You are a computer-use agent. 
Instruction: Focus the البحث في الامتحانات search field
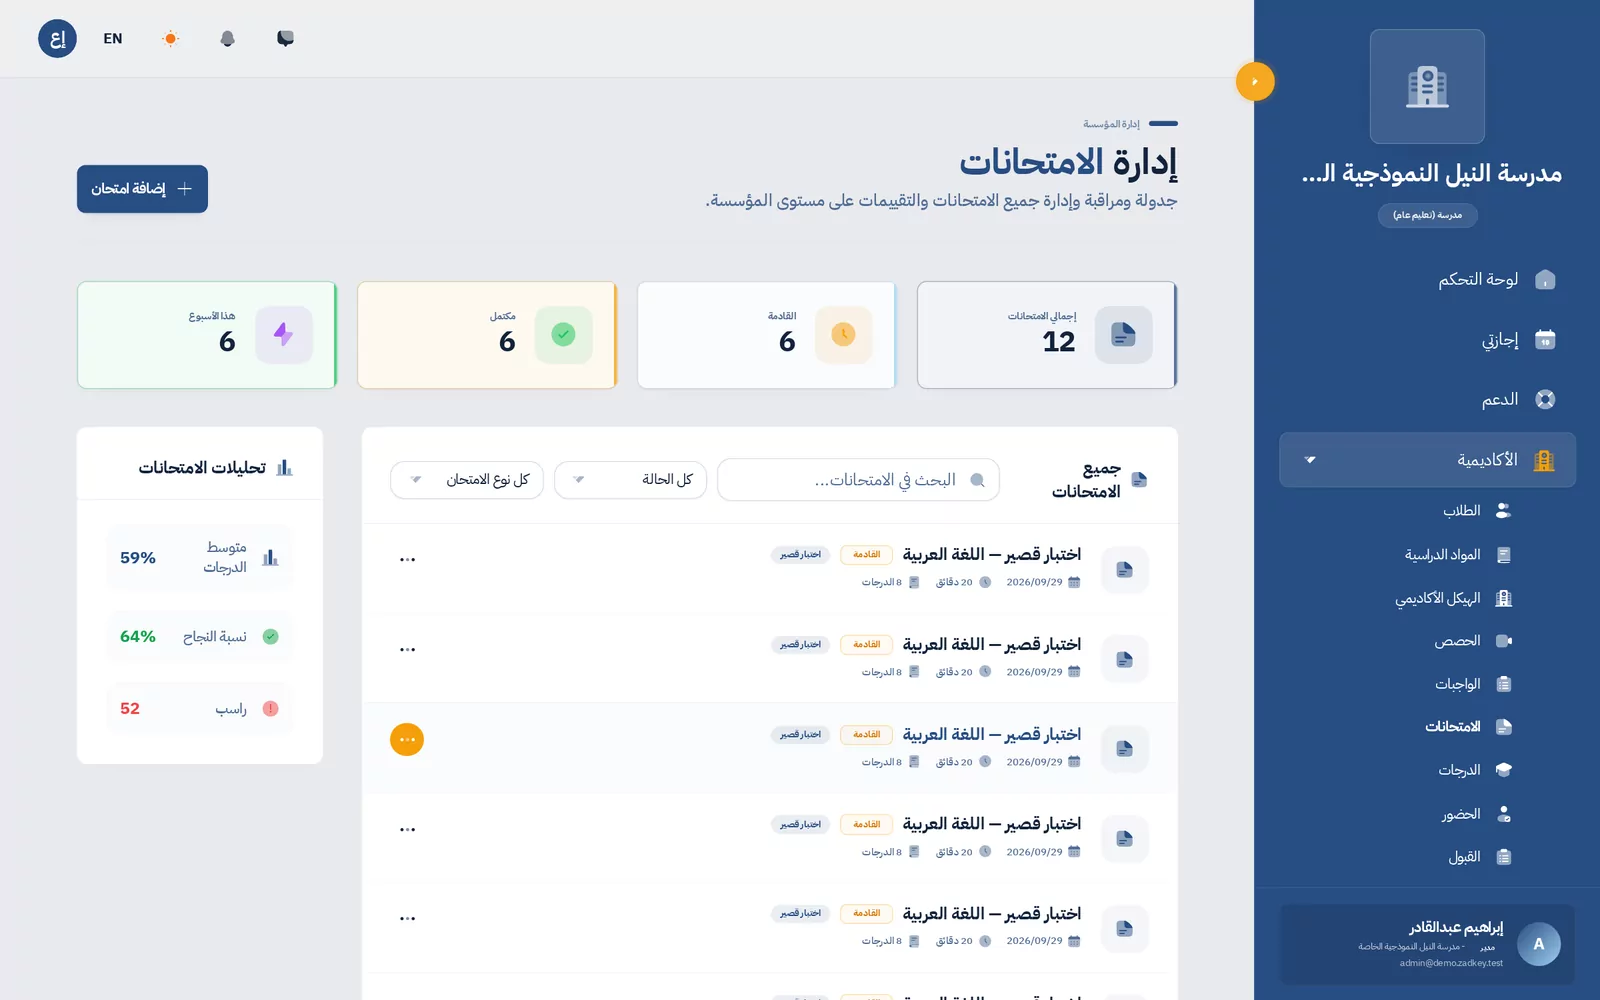tap(858, 480)
